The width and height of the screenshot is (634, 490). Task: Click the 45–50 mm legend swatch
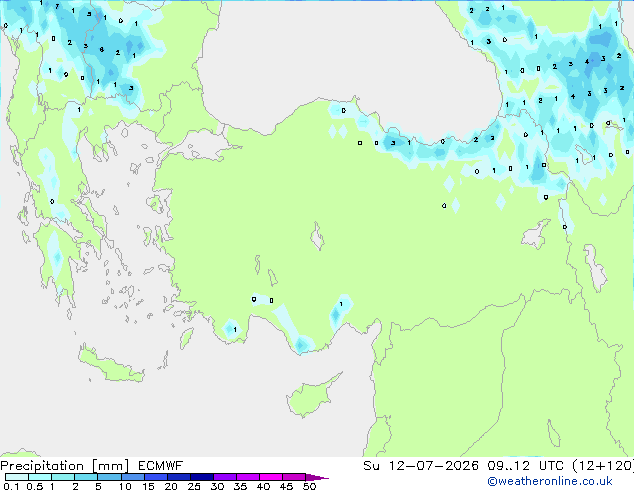(x=294, y=477)
